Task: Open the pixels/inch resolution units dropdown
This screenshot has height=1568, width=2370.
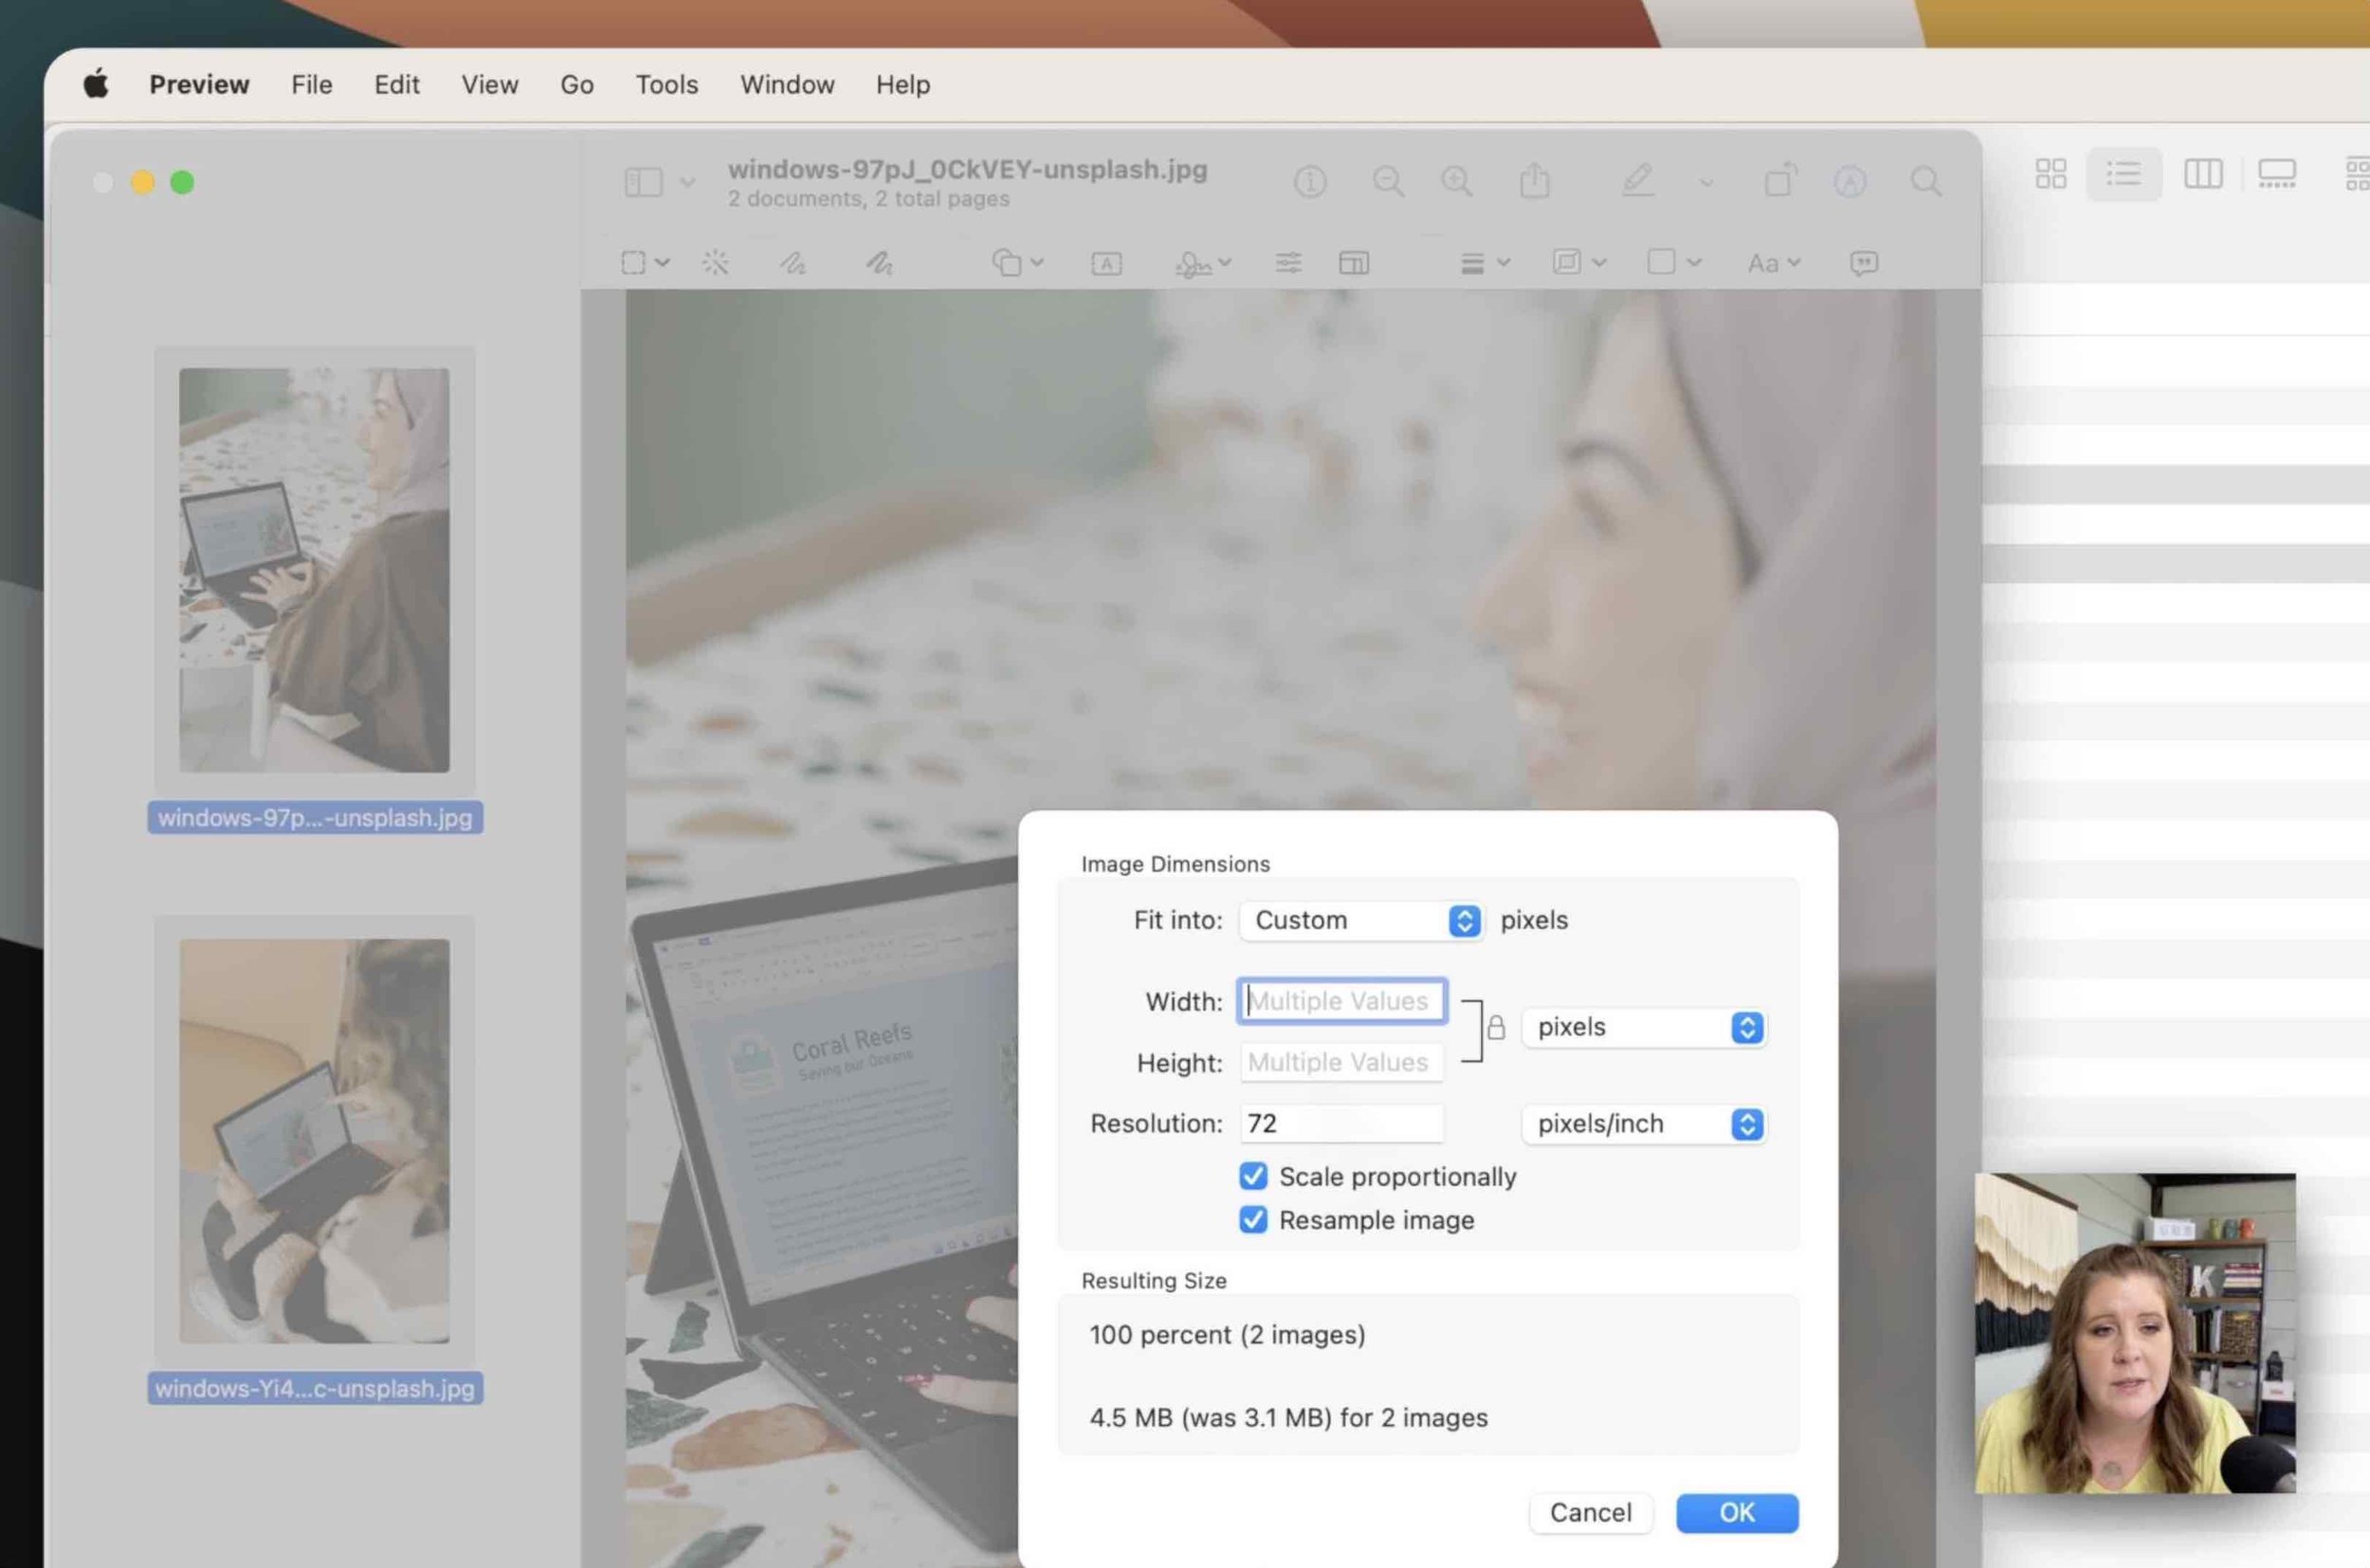Action: tap(1644, 1124)
